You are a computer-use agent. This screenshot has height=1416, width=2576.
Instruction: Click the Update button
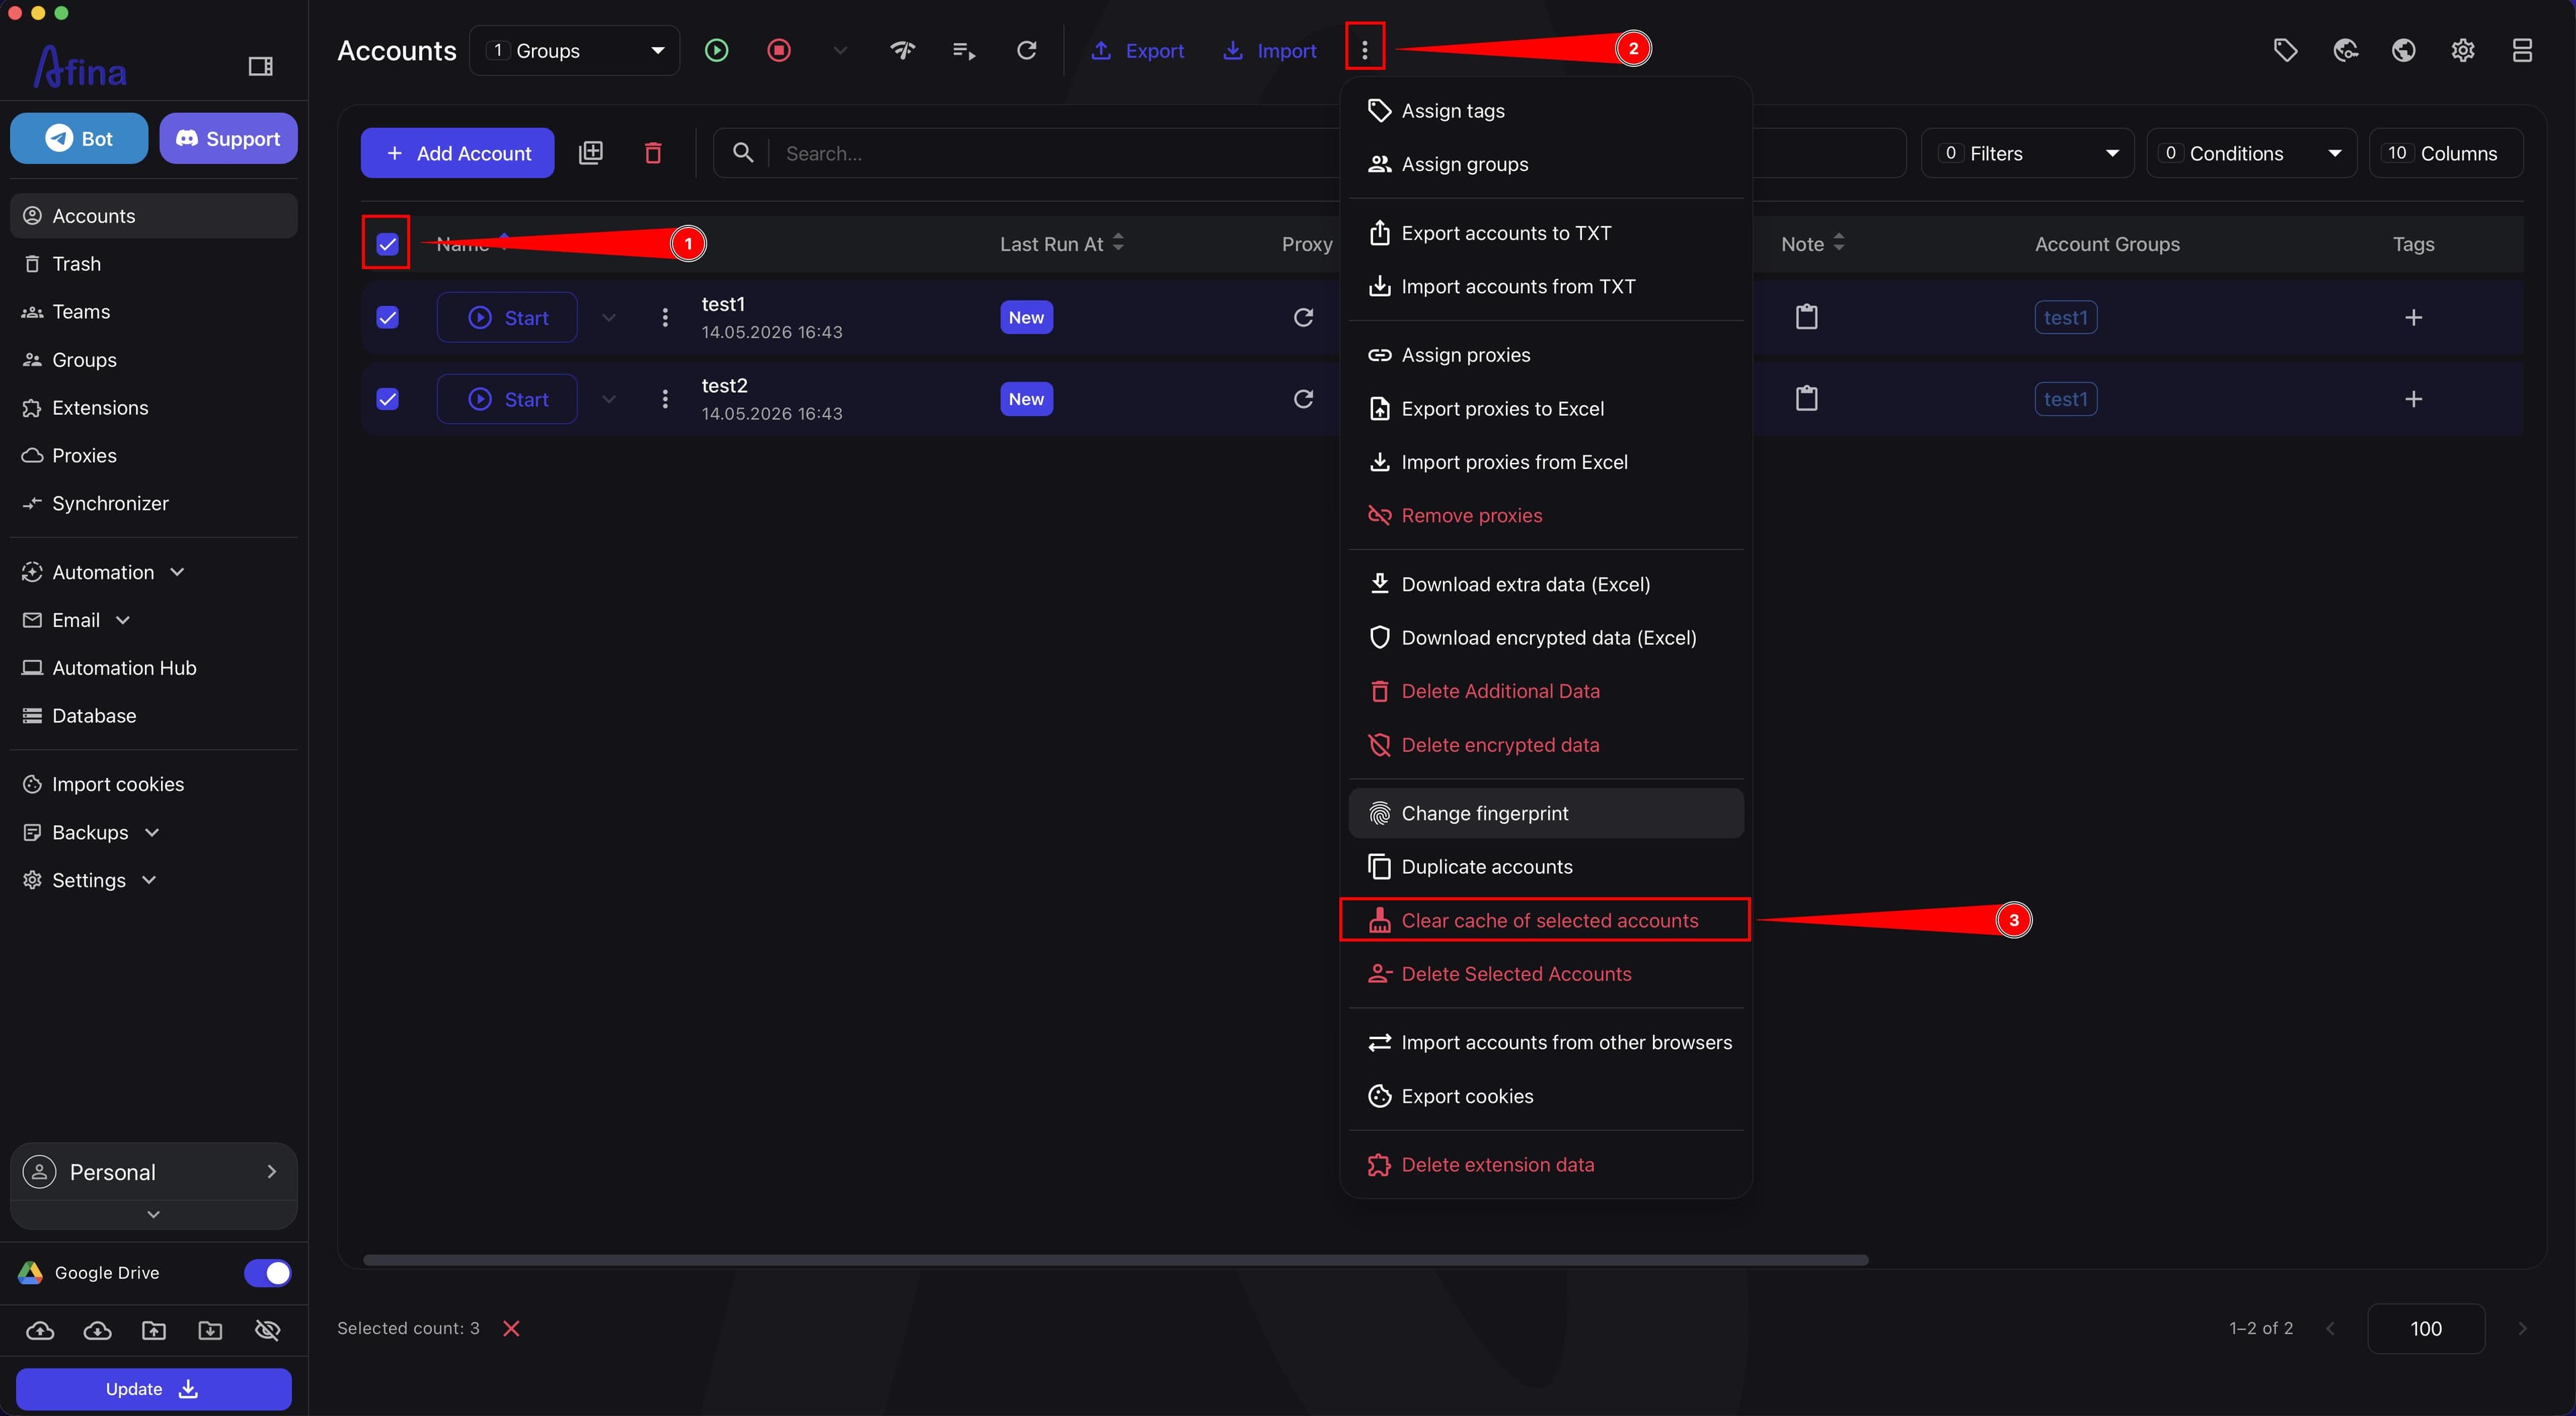153,1389
